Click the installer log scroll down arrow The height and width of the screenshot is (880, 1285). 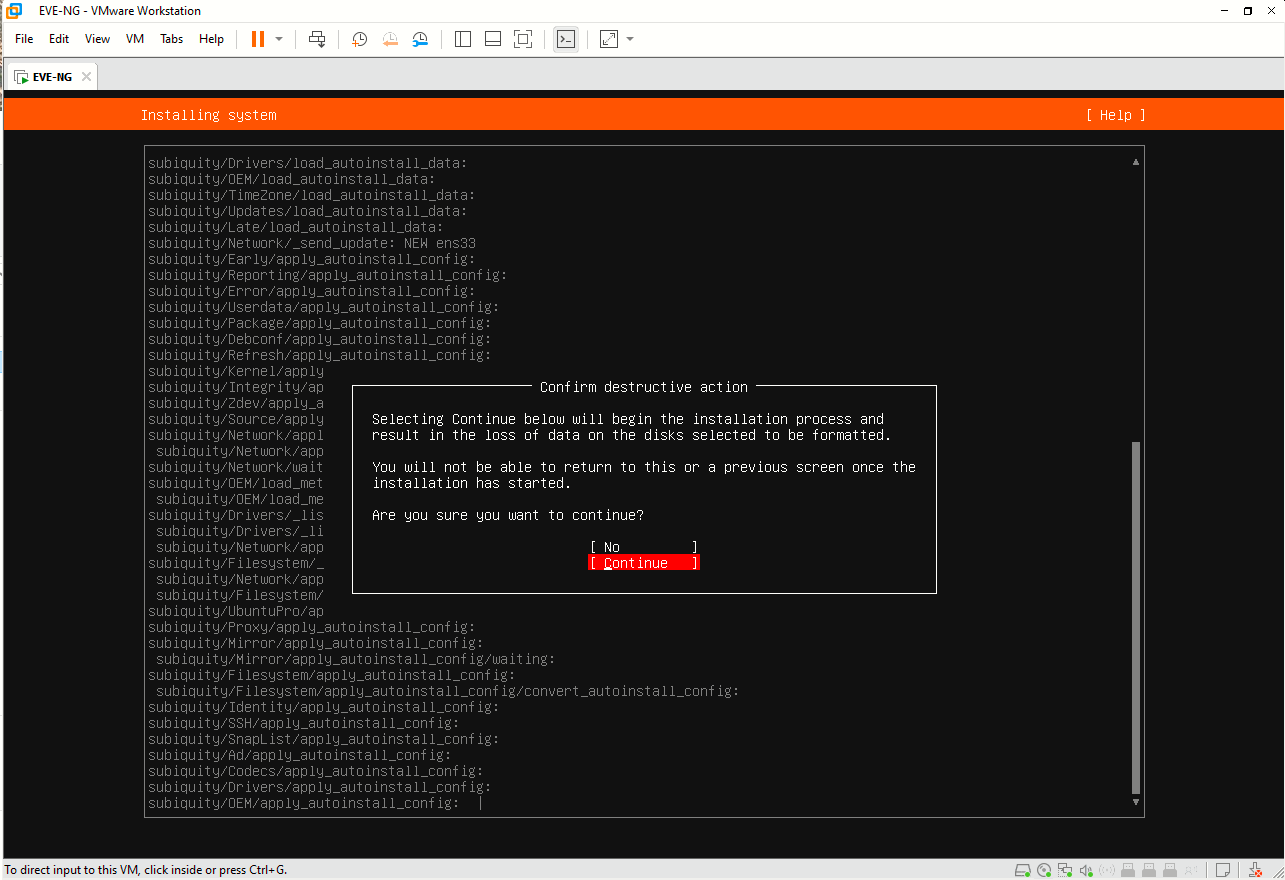1135,802
